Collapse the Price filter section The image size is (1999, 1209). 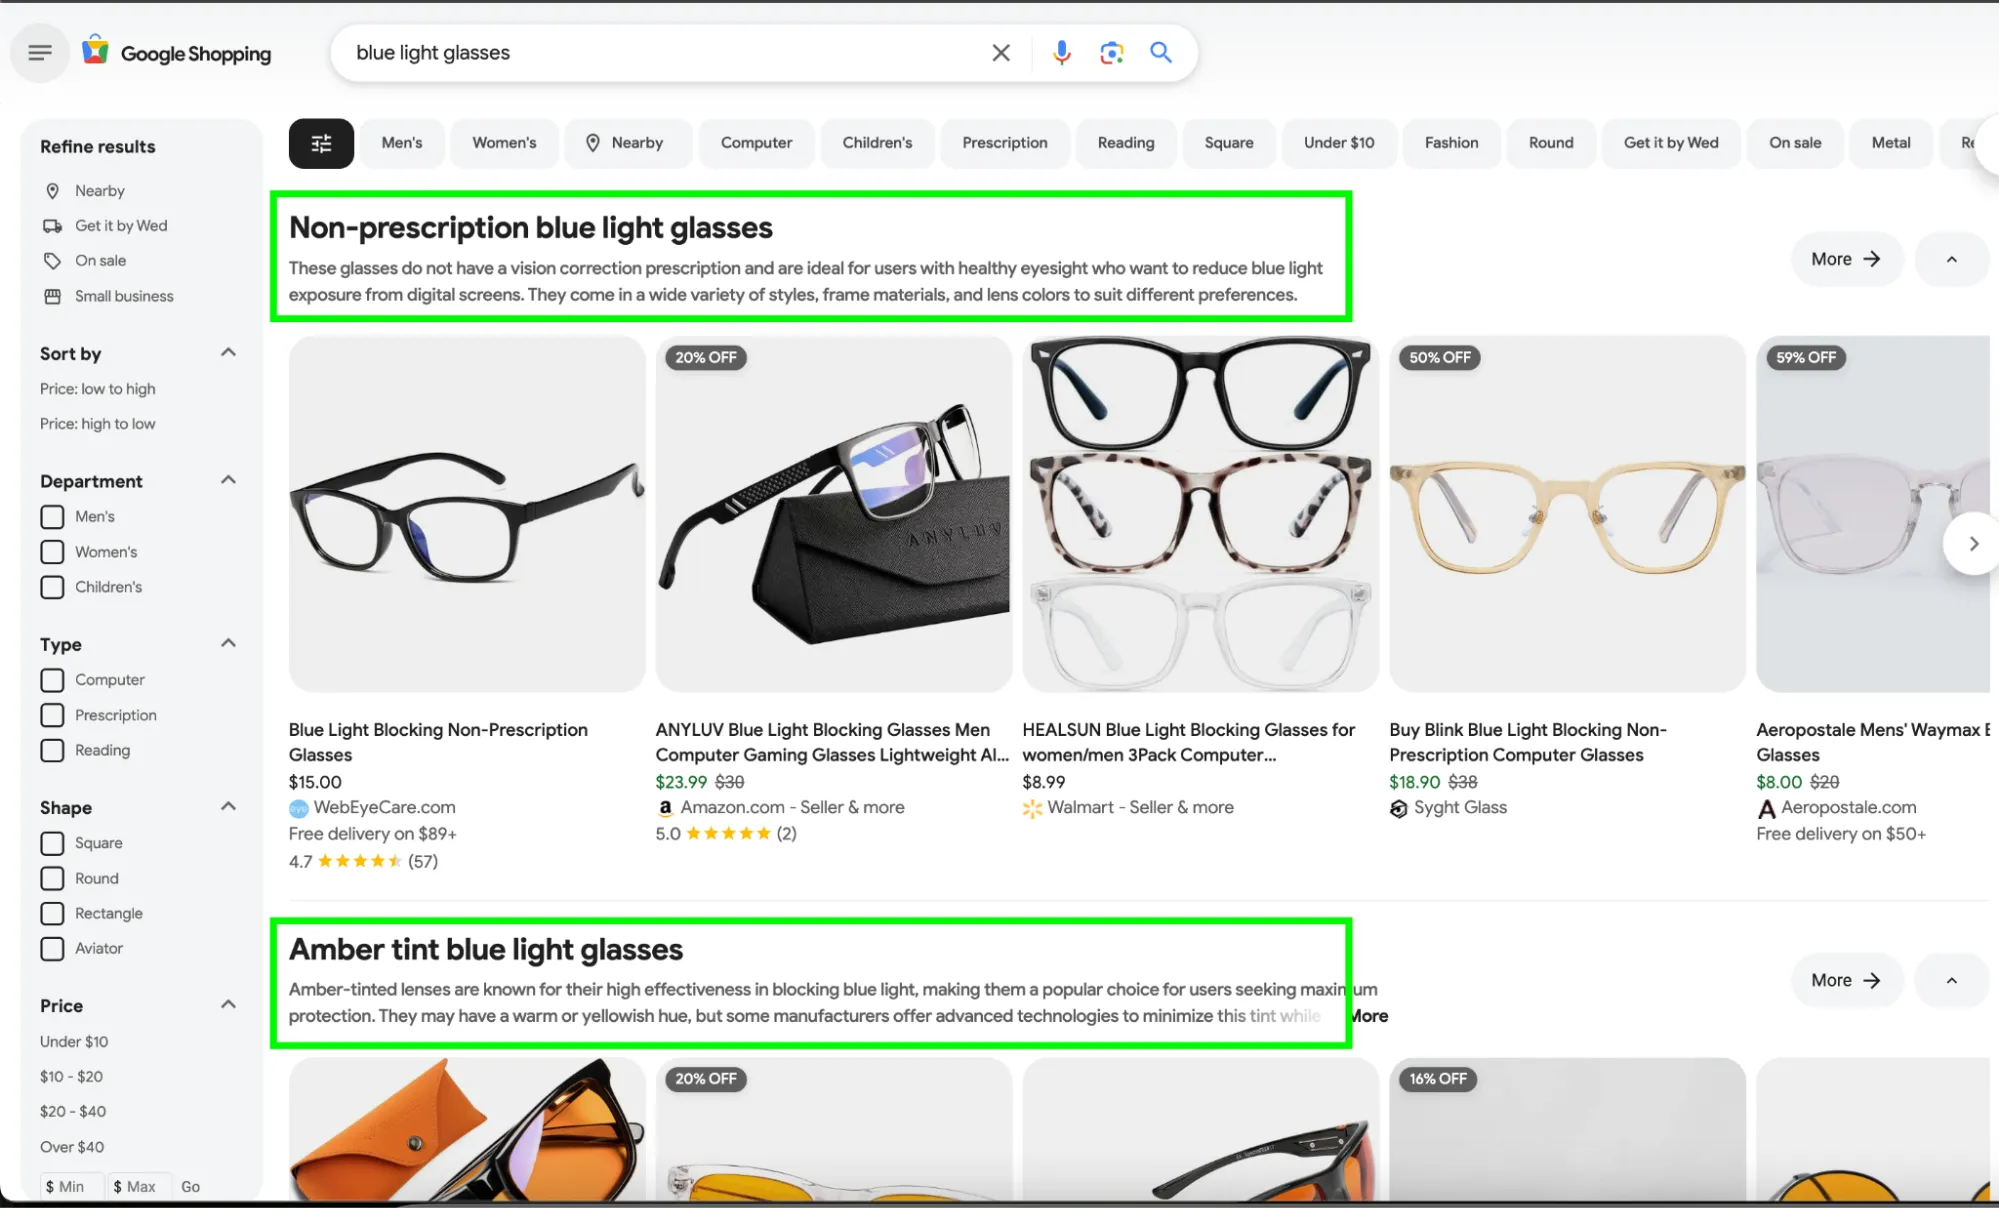click(x=228, y=1004)
